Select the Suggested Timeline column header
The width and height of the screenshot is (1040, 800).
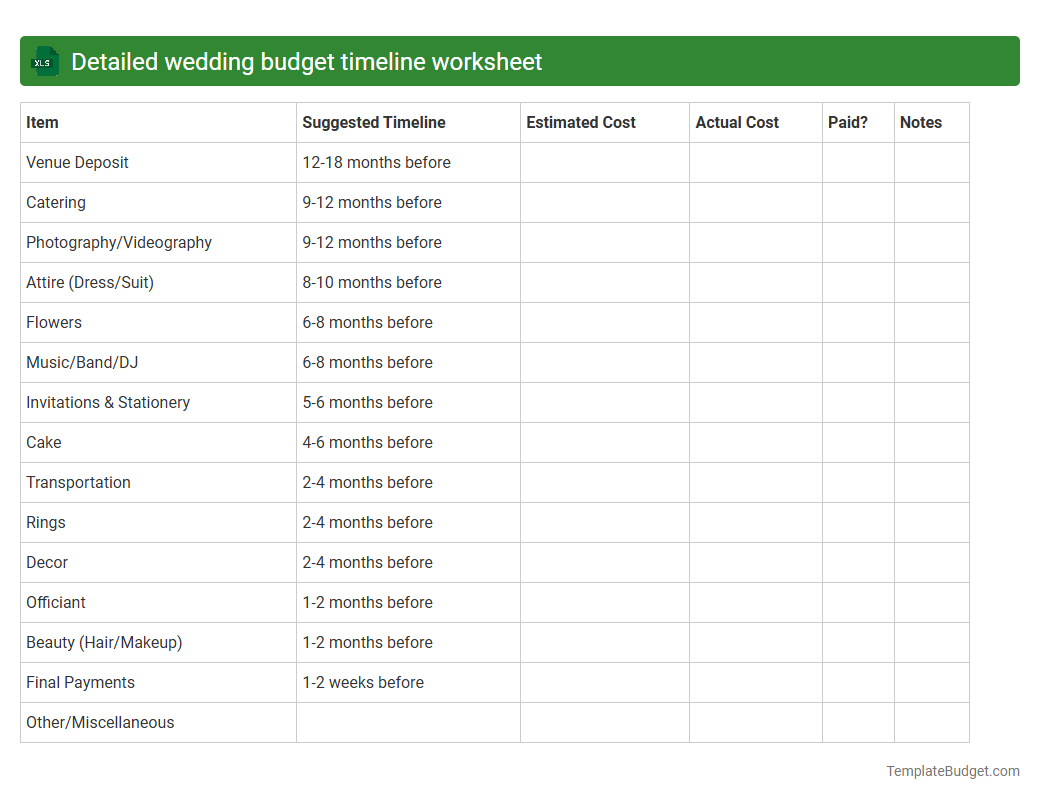[x=372, y=122]
